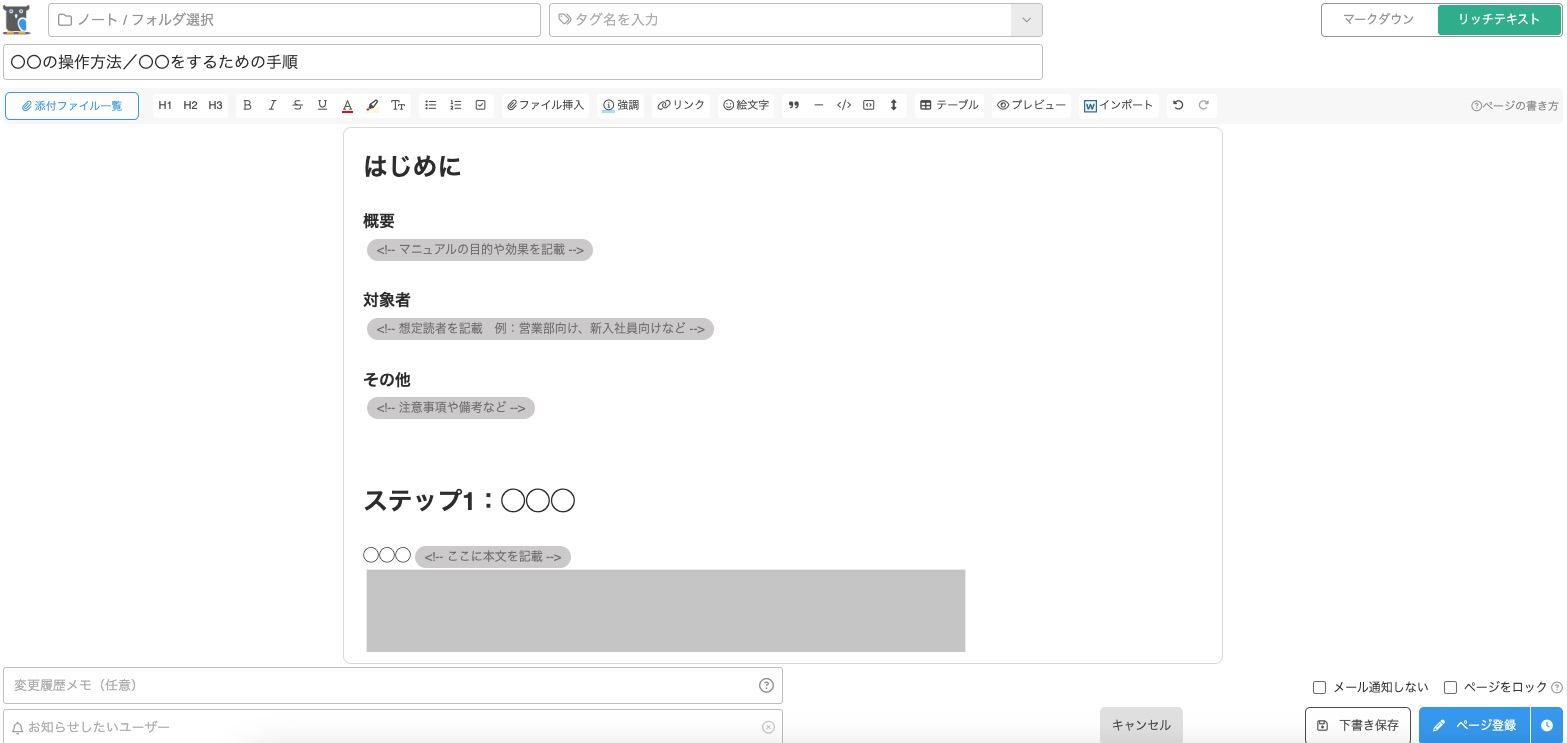Insert inline code with the </> icon

[844, 105]
